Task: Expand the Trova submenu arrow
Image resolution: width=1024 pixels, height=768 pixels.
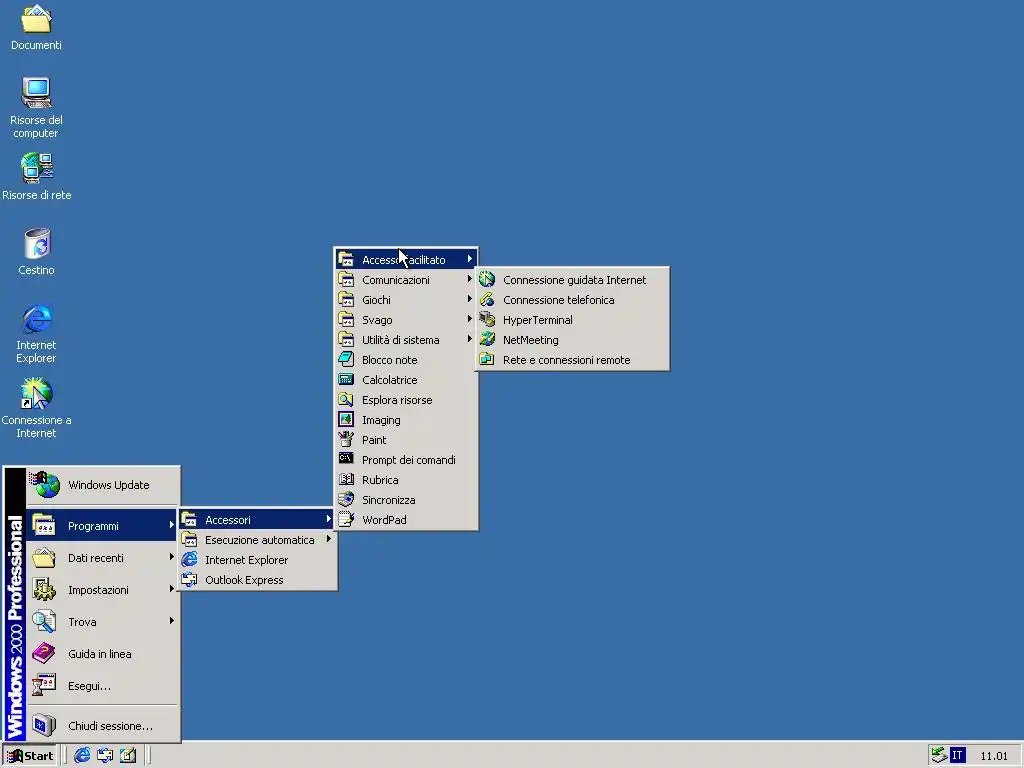Action: click(x=172, y=621)
